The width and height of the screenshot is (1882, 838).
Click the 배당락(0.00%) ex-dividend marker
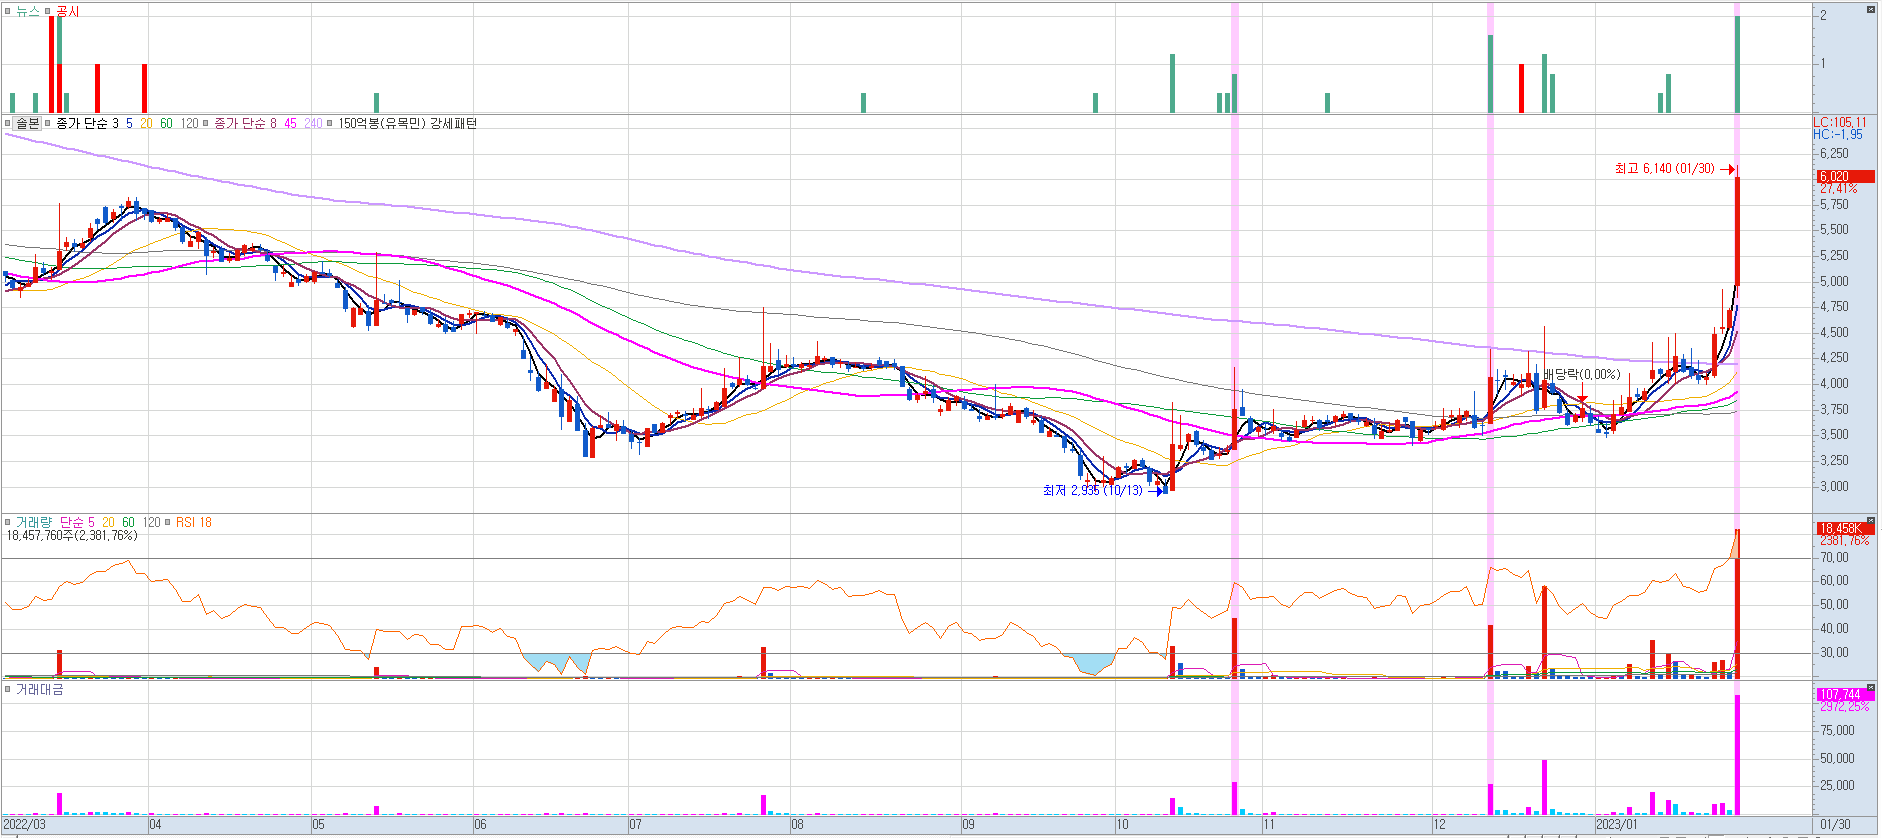click(1582, 374)
